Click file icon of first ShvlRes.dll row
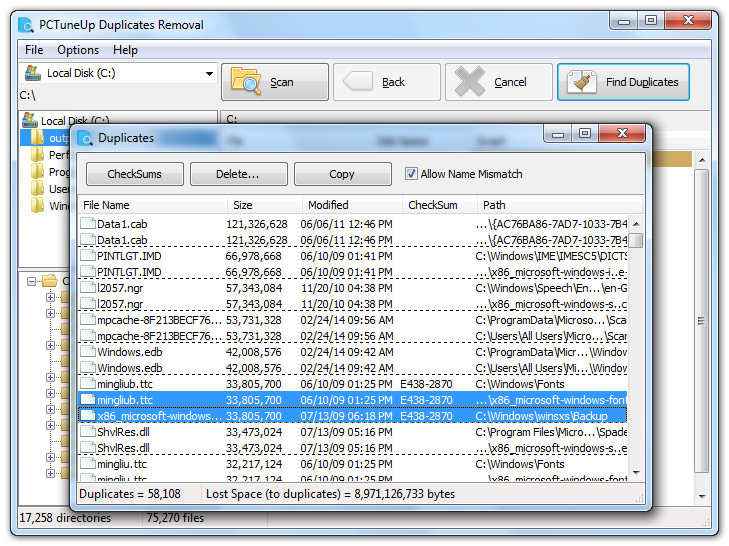Image resolution: width=729 pixels, height=546 pixels. (87, 432)
